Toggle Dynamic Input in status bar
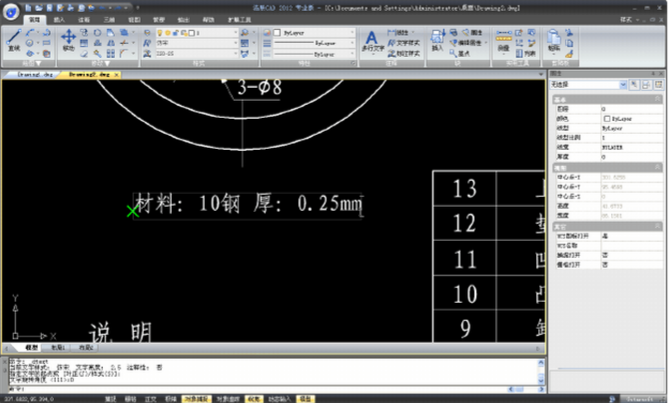This screenshot has height=403, width=670. click(279, 399)
